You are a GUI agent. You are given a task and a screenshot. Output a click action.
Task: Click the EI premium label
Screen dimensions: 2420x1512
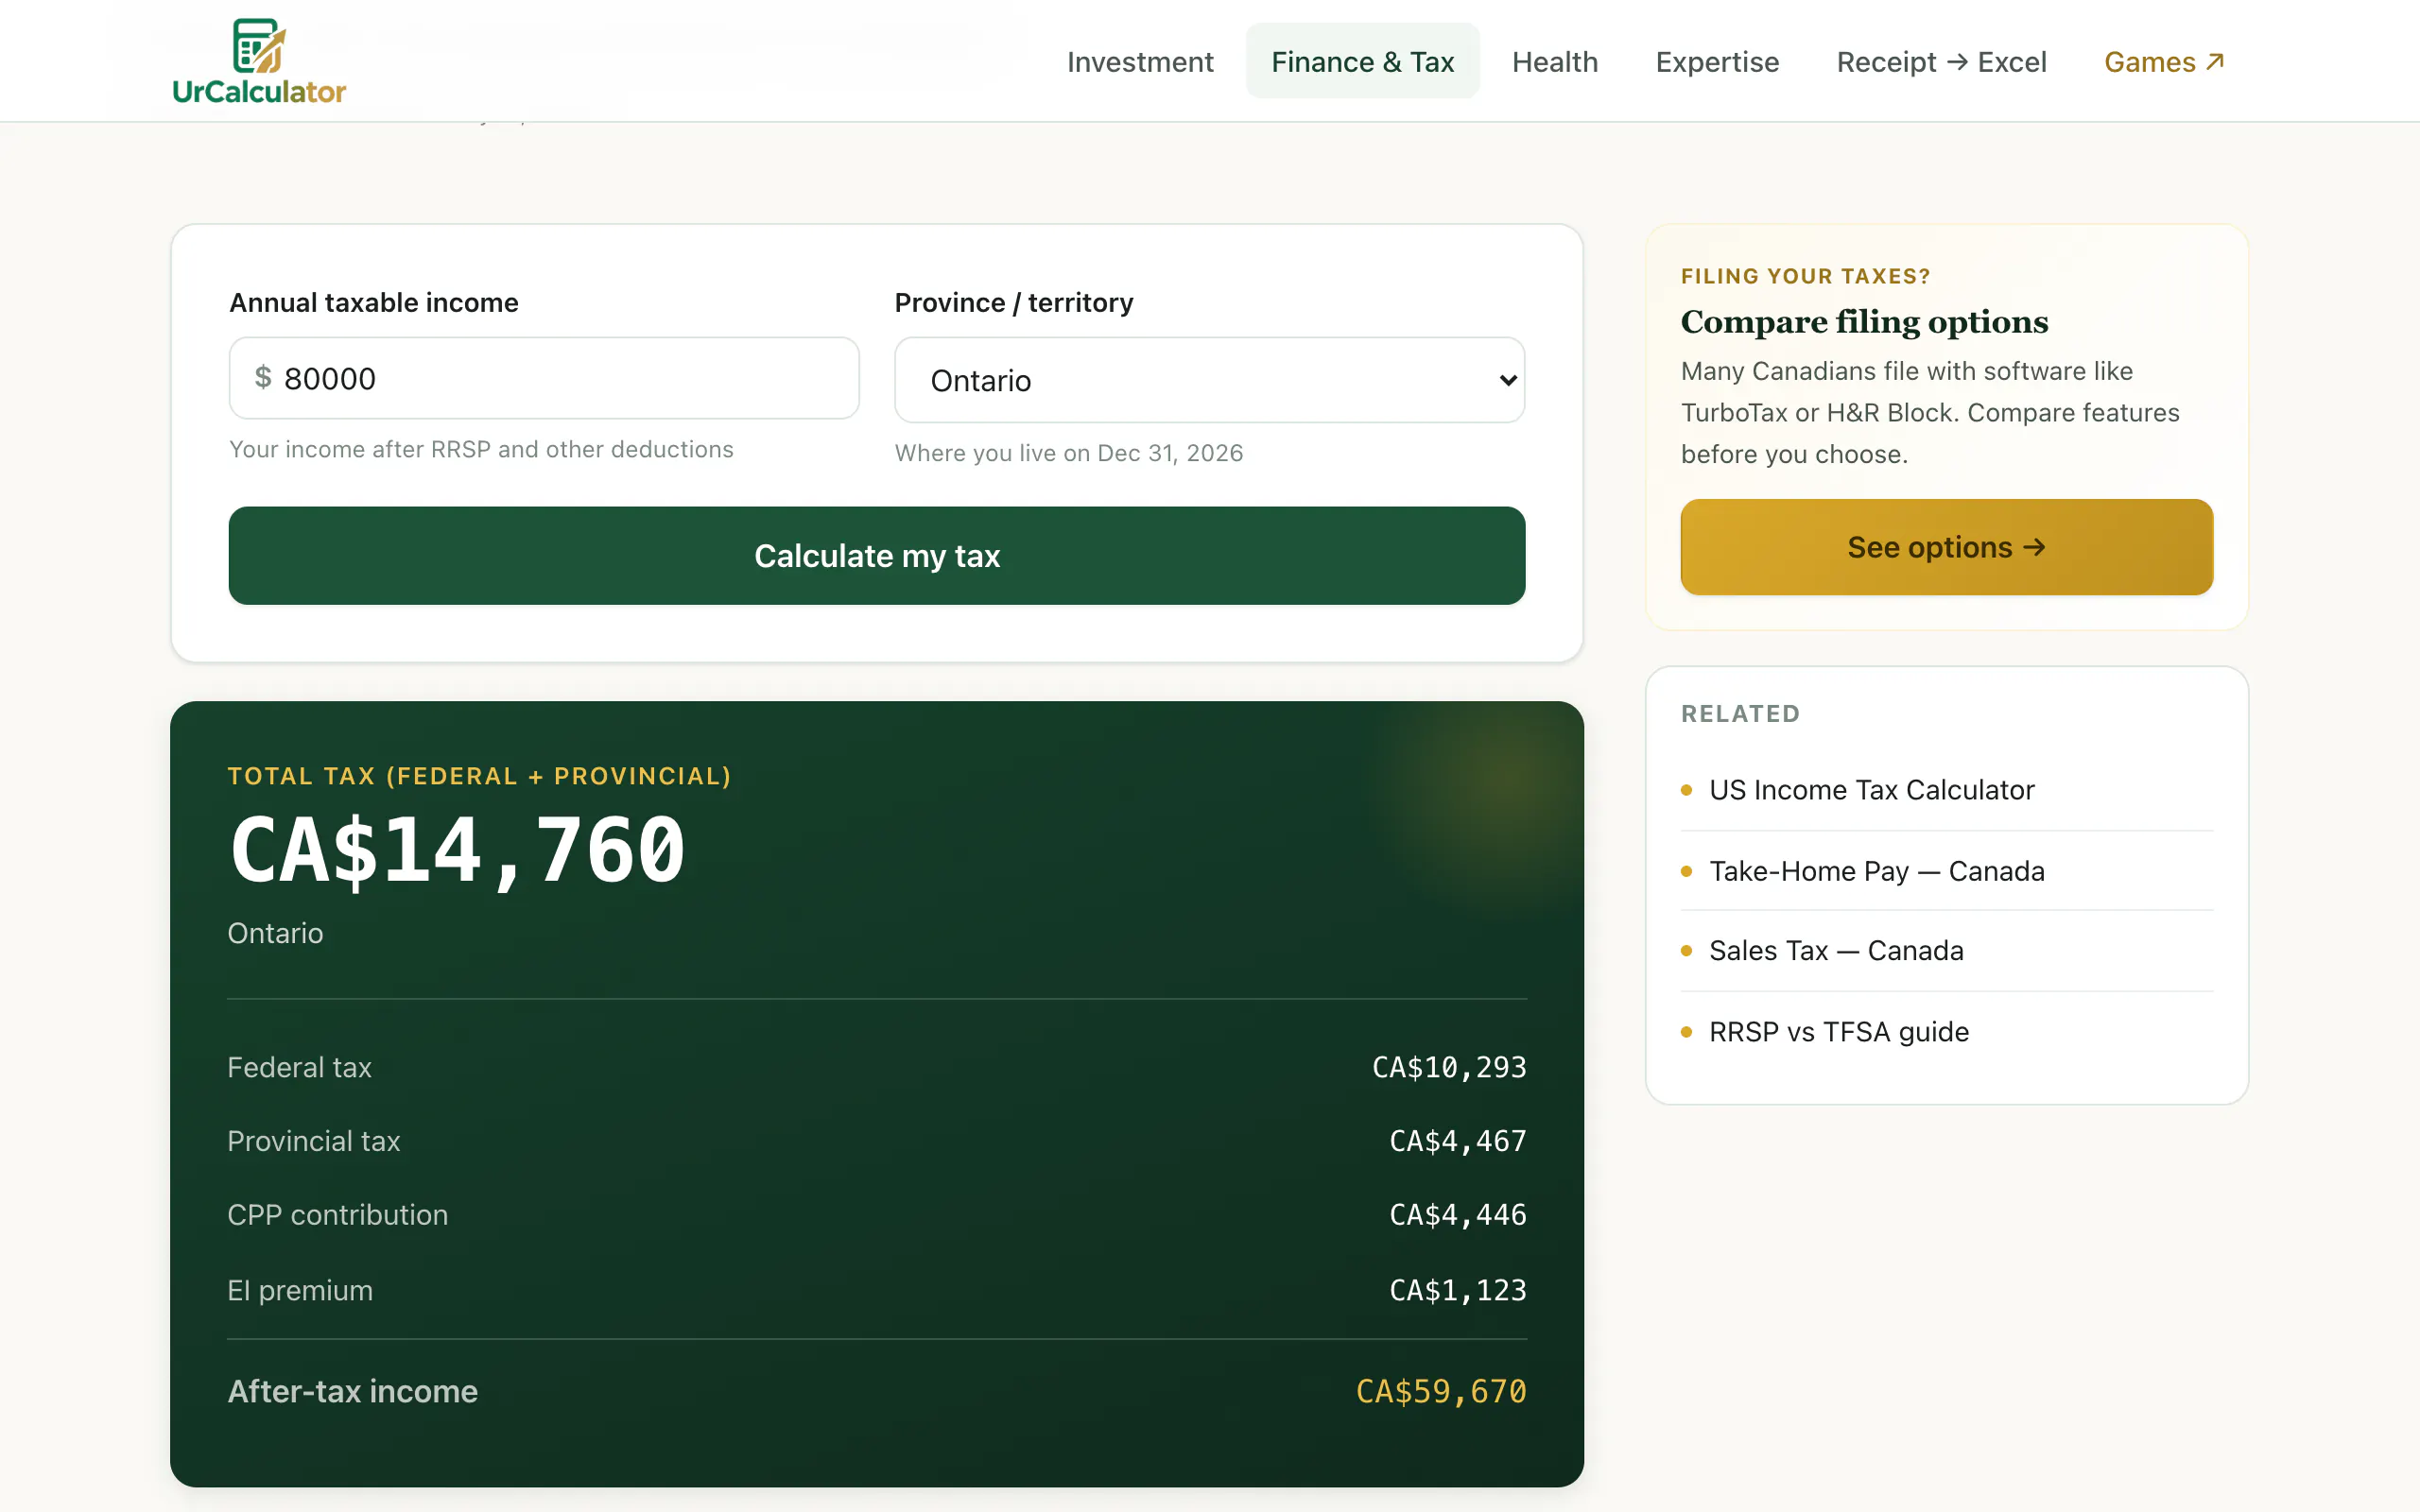300,1290
